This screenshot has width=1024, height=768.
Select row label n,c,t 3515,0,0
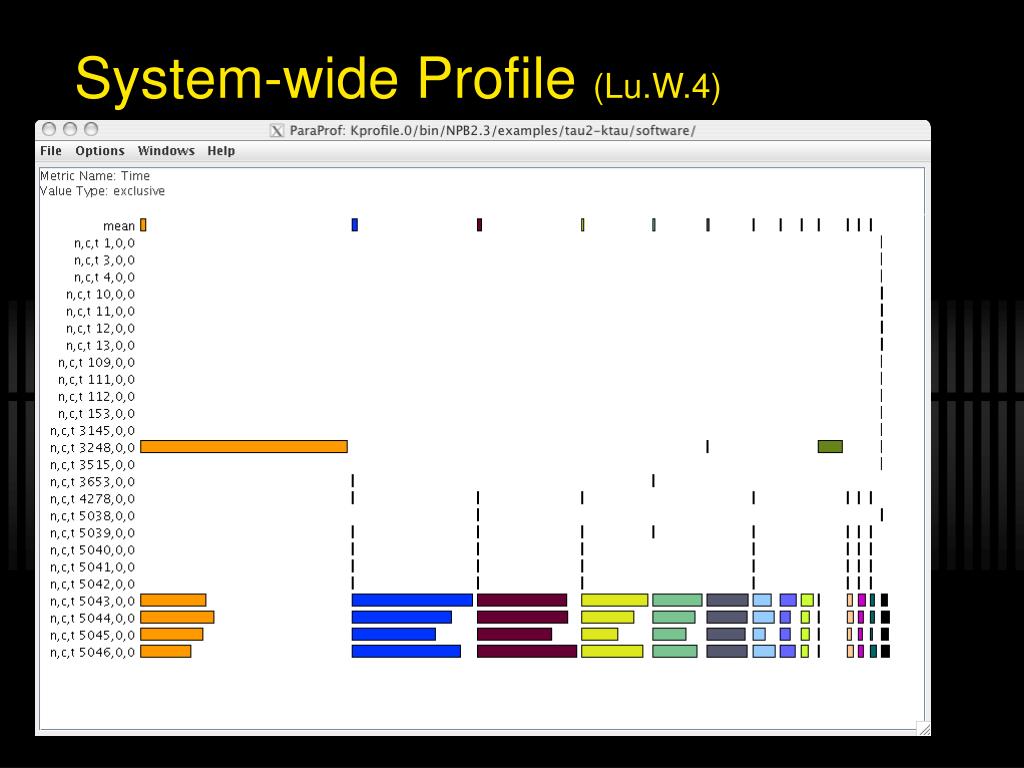tap(93, 464)
